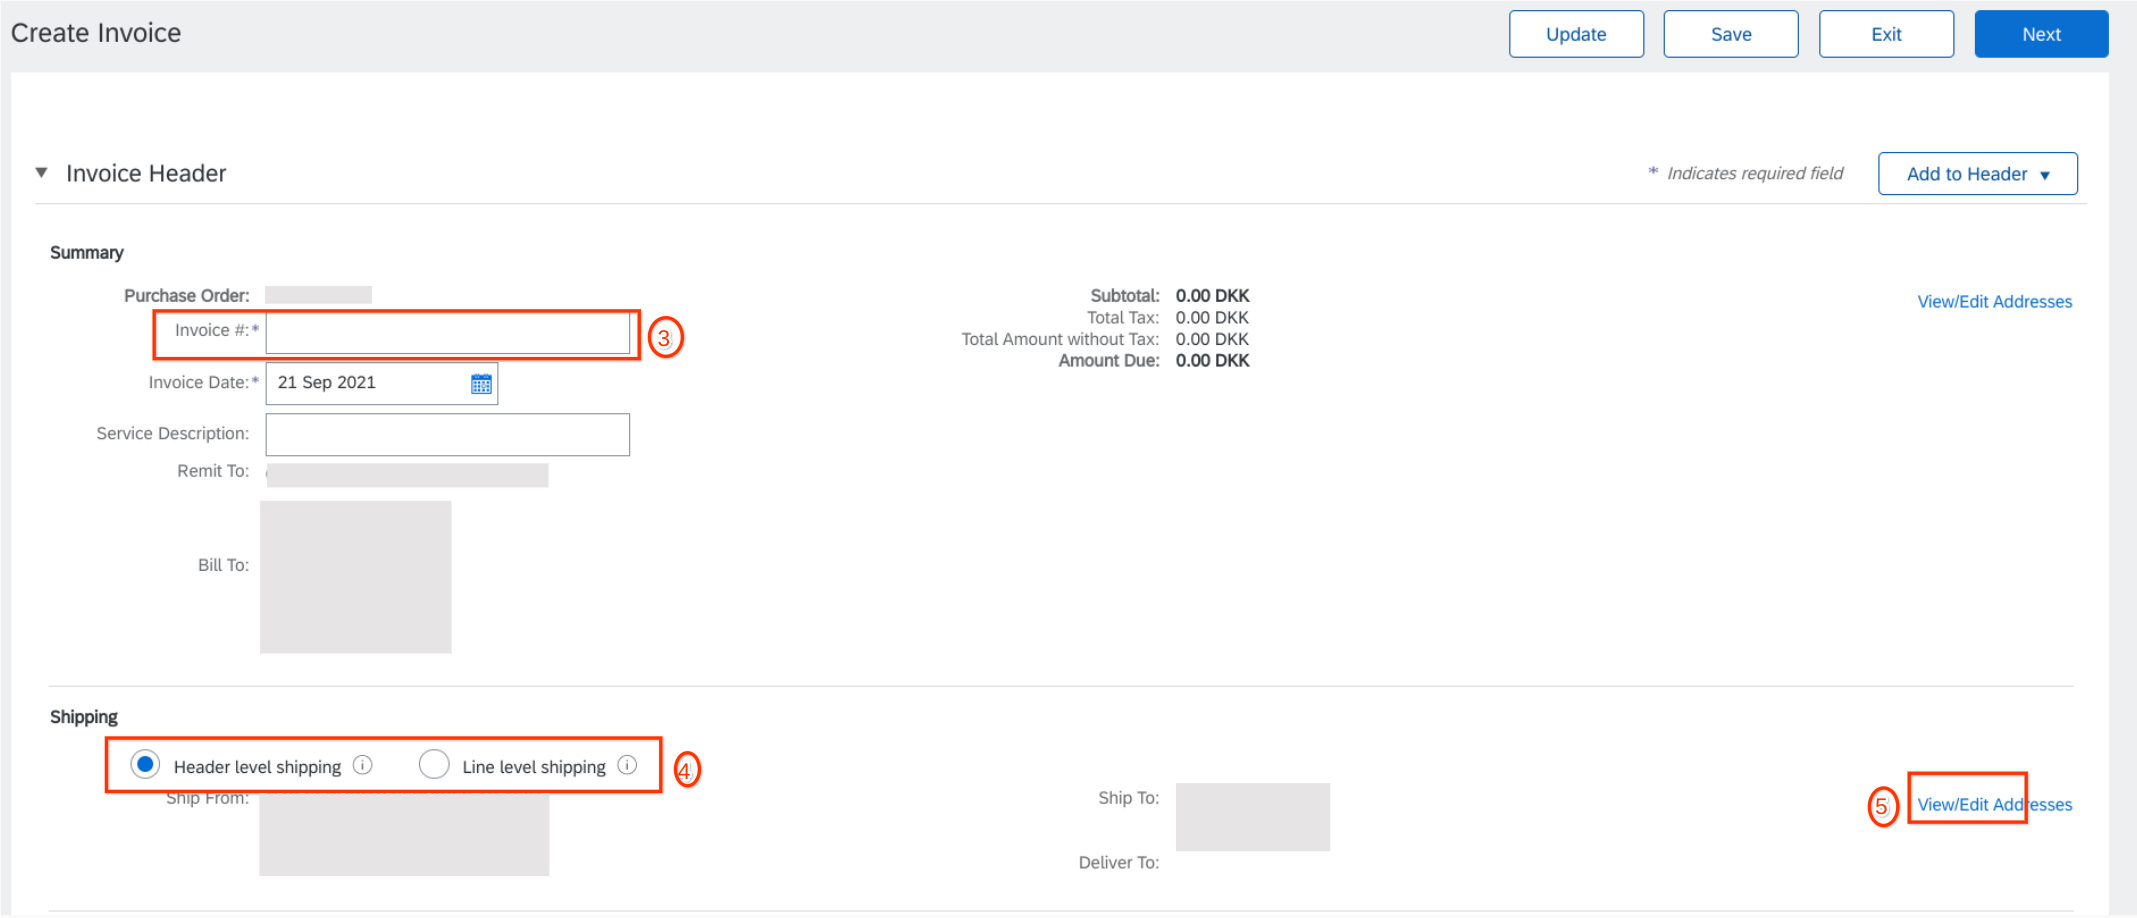Click the Ship To address
2137x918 pixels.
point(1252,816)
